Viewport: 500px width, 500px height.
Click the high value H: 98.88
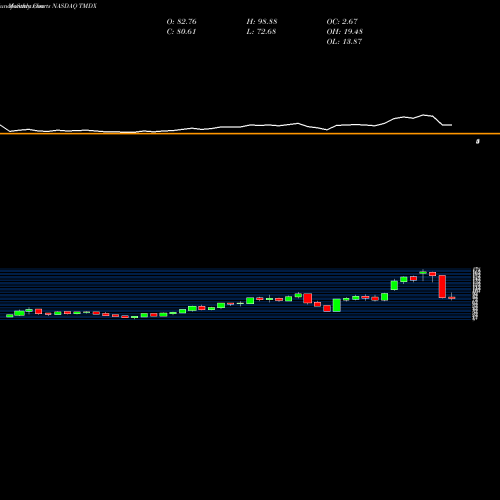[262, 21]
